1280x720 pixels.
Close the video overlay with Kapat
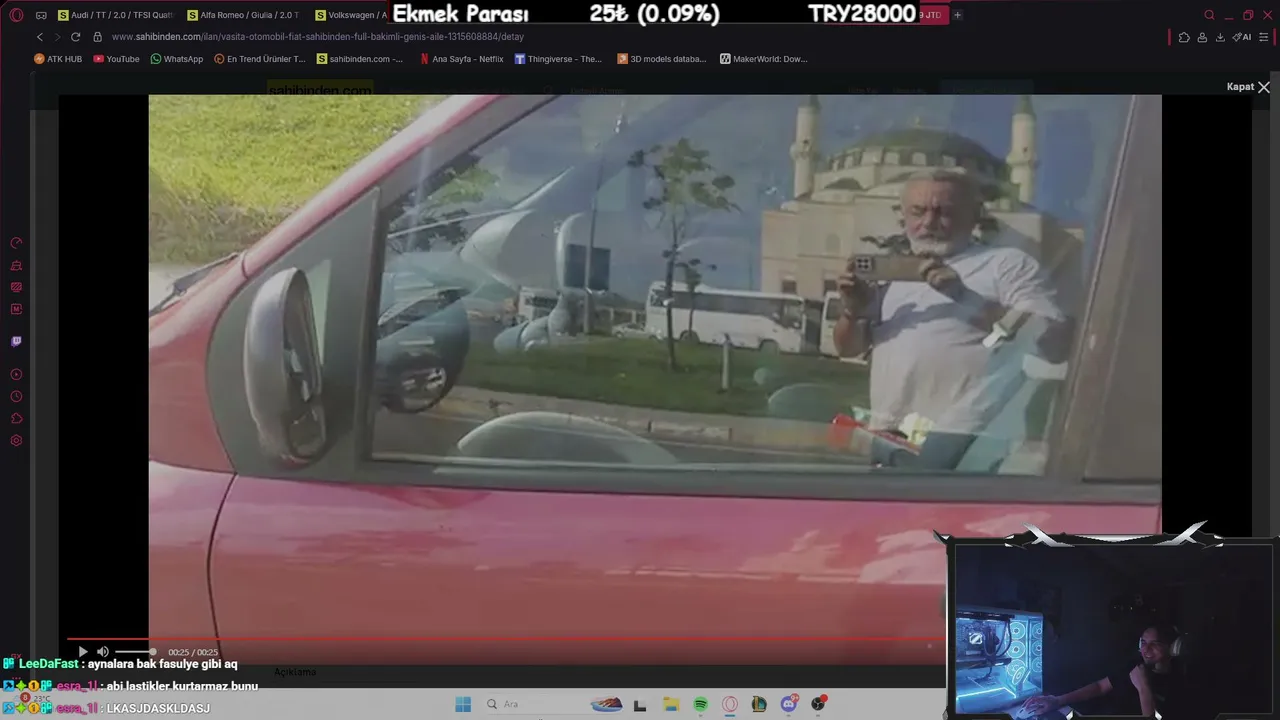click(x=1248, y=87)
